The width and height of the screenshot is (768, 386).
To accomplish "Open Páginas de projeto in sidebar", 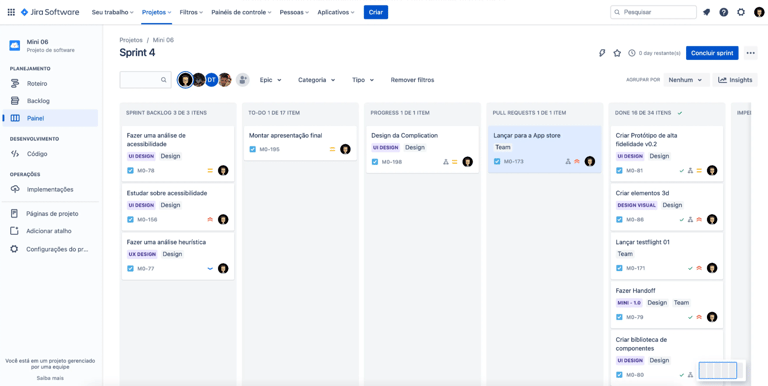I will click(50, 214).
